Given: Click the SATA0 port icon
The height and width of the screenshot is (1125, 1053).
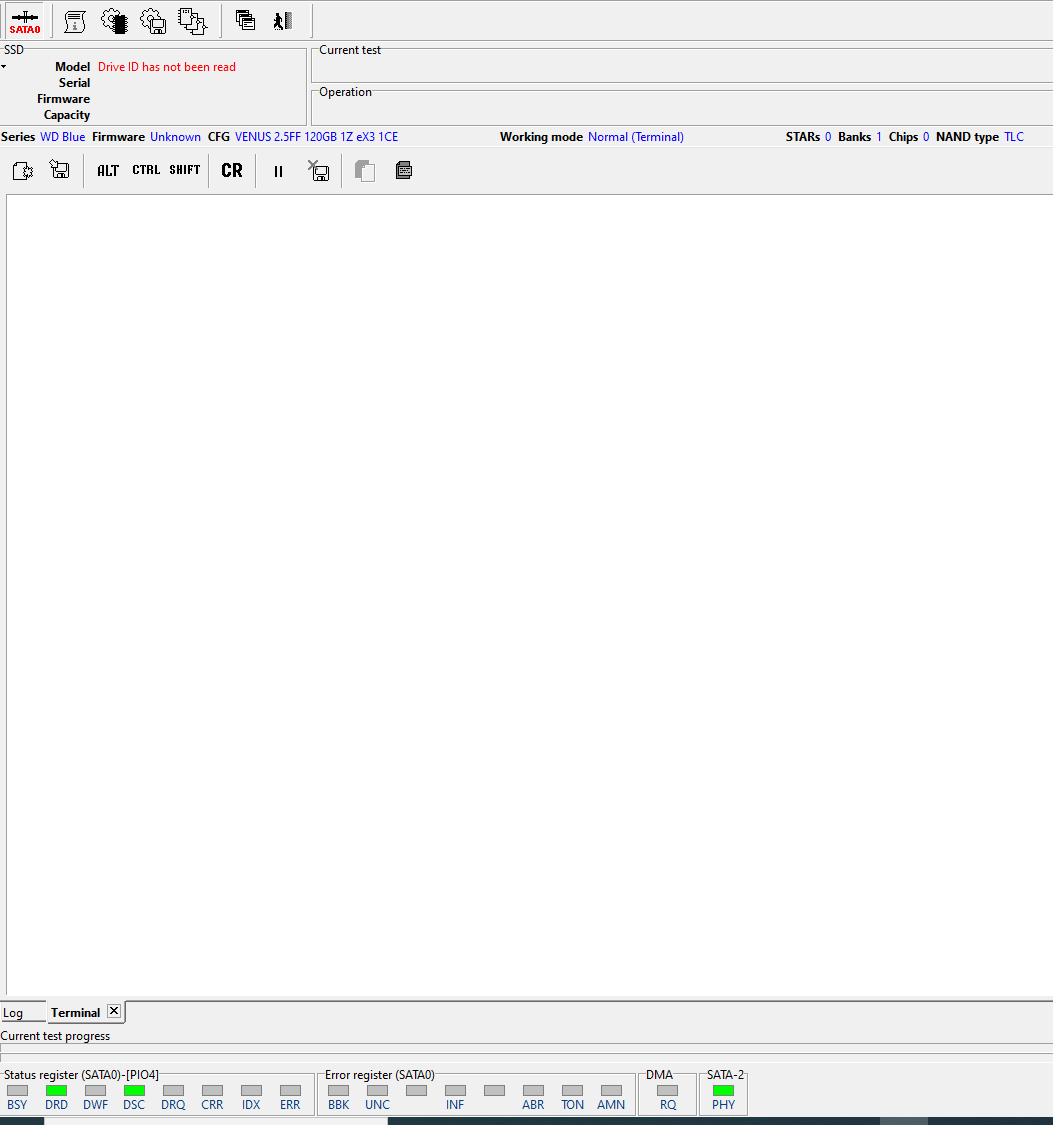Looking at the screenshot, I should [x=24, y=22].
